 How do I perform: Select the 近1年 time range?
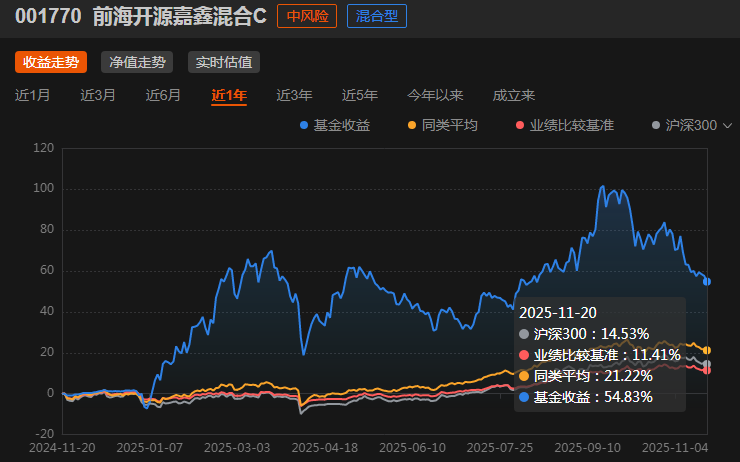pyautogui.click(x=229, y=96)
